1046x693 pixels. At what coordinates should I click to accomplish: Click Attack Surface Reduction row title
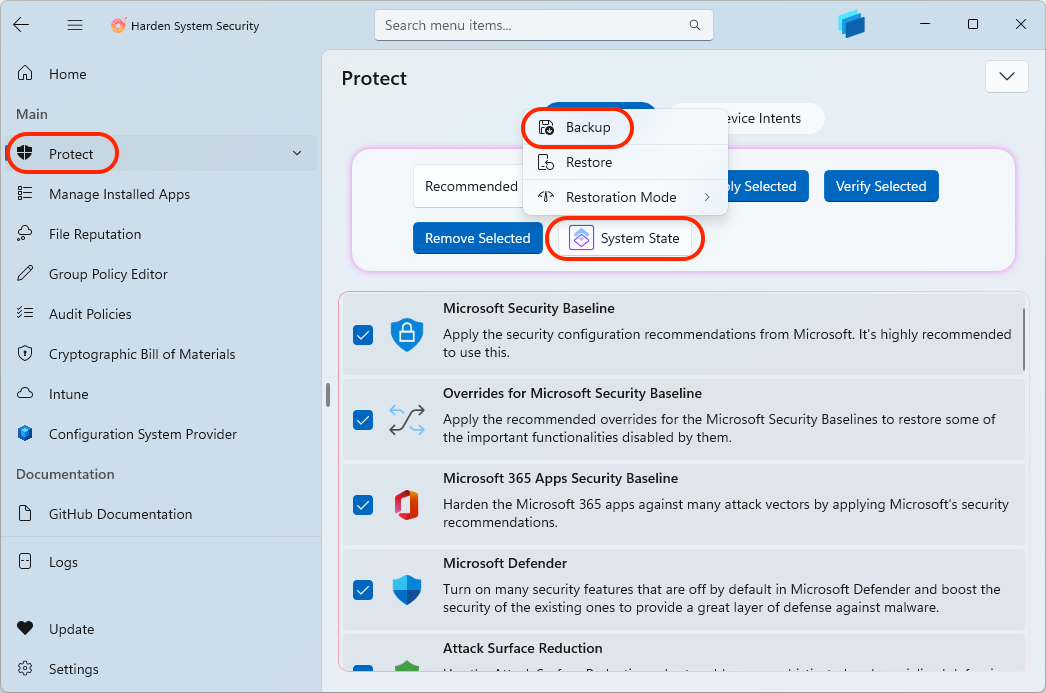click(522, 648)
